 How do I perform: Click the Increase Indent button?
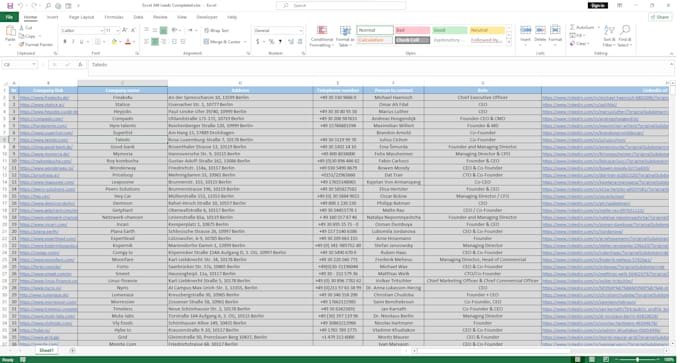(x=183, y=42)
